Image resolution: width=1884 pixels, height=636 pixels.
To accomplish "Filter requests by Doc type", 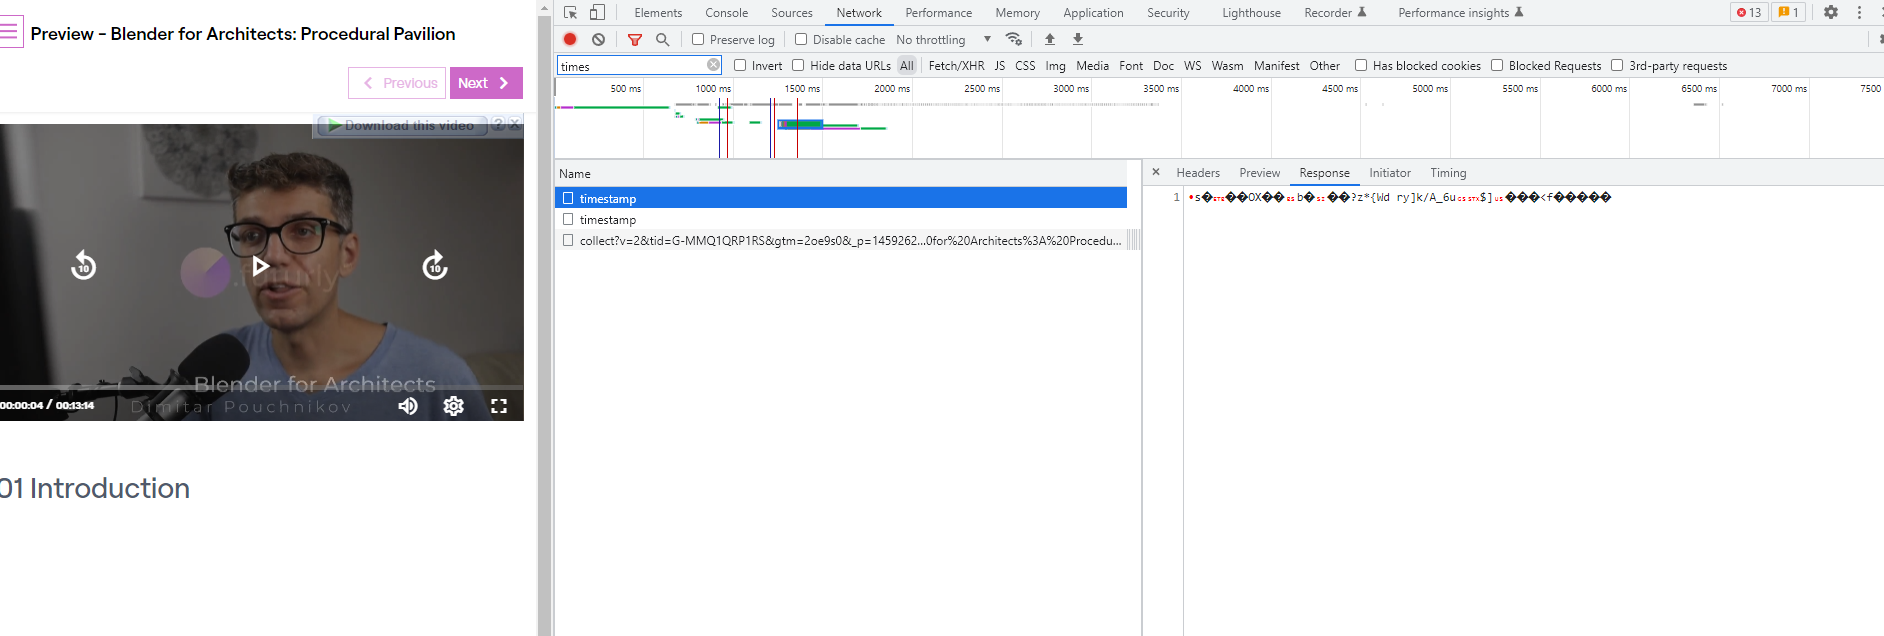I will tap(1163, 65).
